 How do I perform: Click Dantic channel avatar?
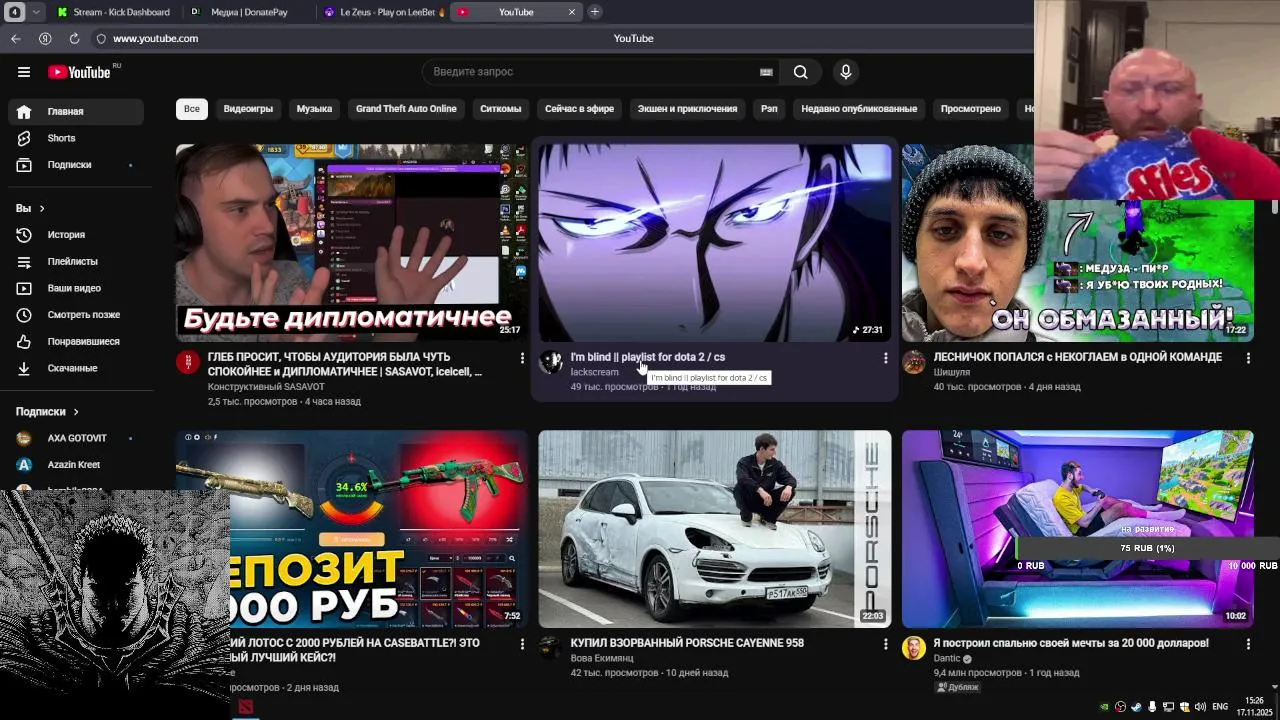pos(914,648)
